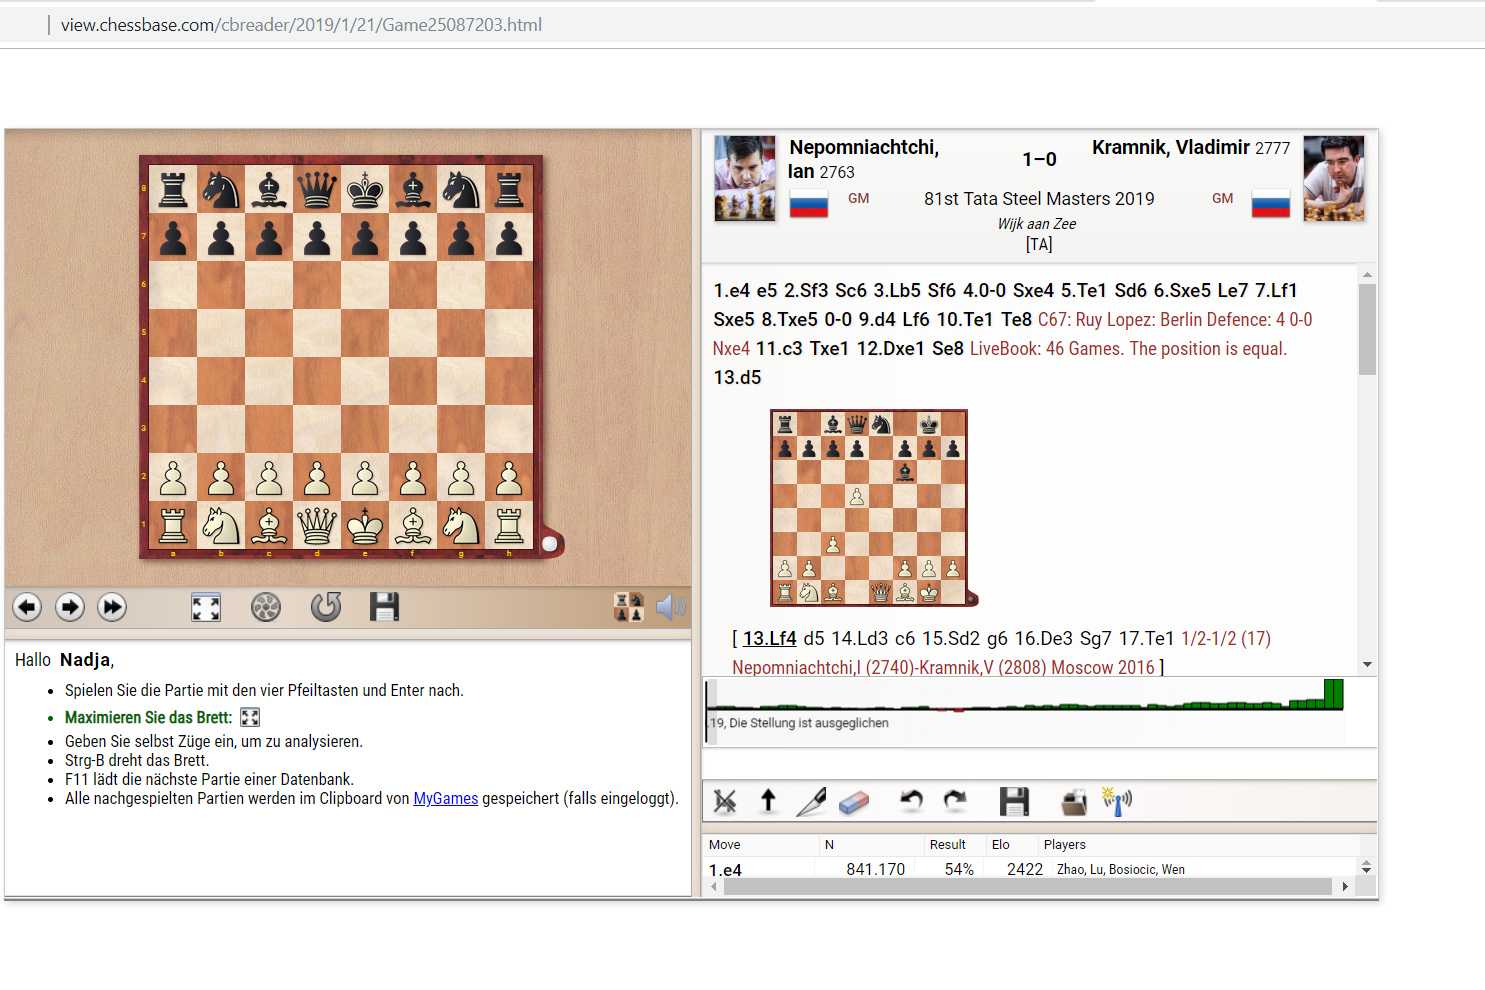Click the white knight on g1
1485x990 pixels.
click(x=461, y=525)
